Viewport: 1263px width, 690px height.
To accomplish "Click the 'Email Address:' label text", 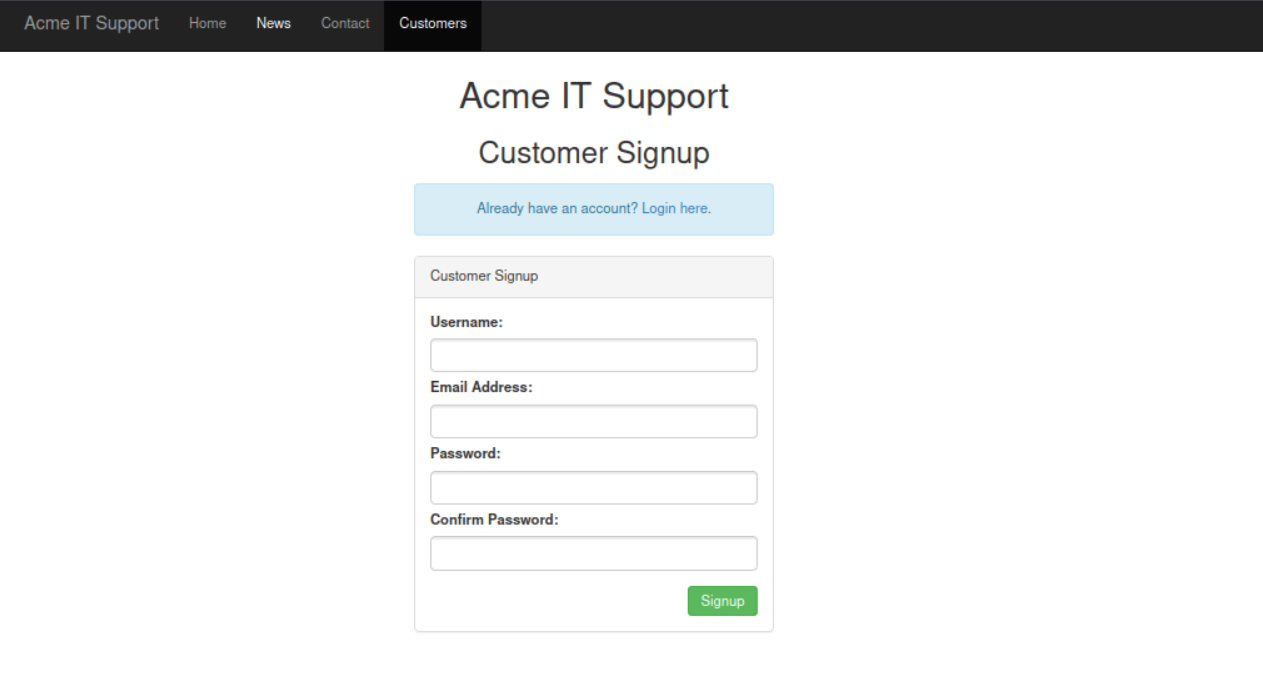I will (481, 387).
